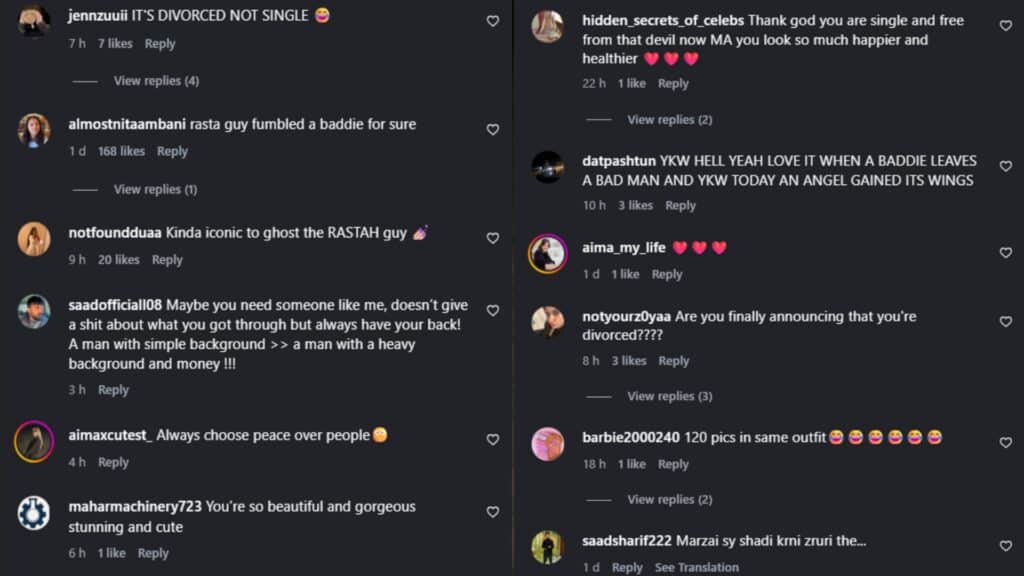Open See Translation for saadsharif222's comment
Screen dimensions: 1024x576
click(697, 568)
